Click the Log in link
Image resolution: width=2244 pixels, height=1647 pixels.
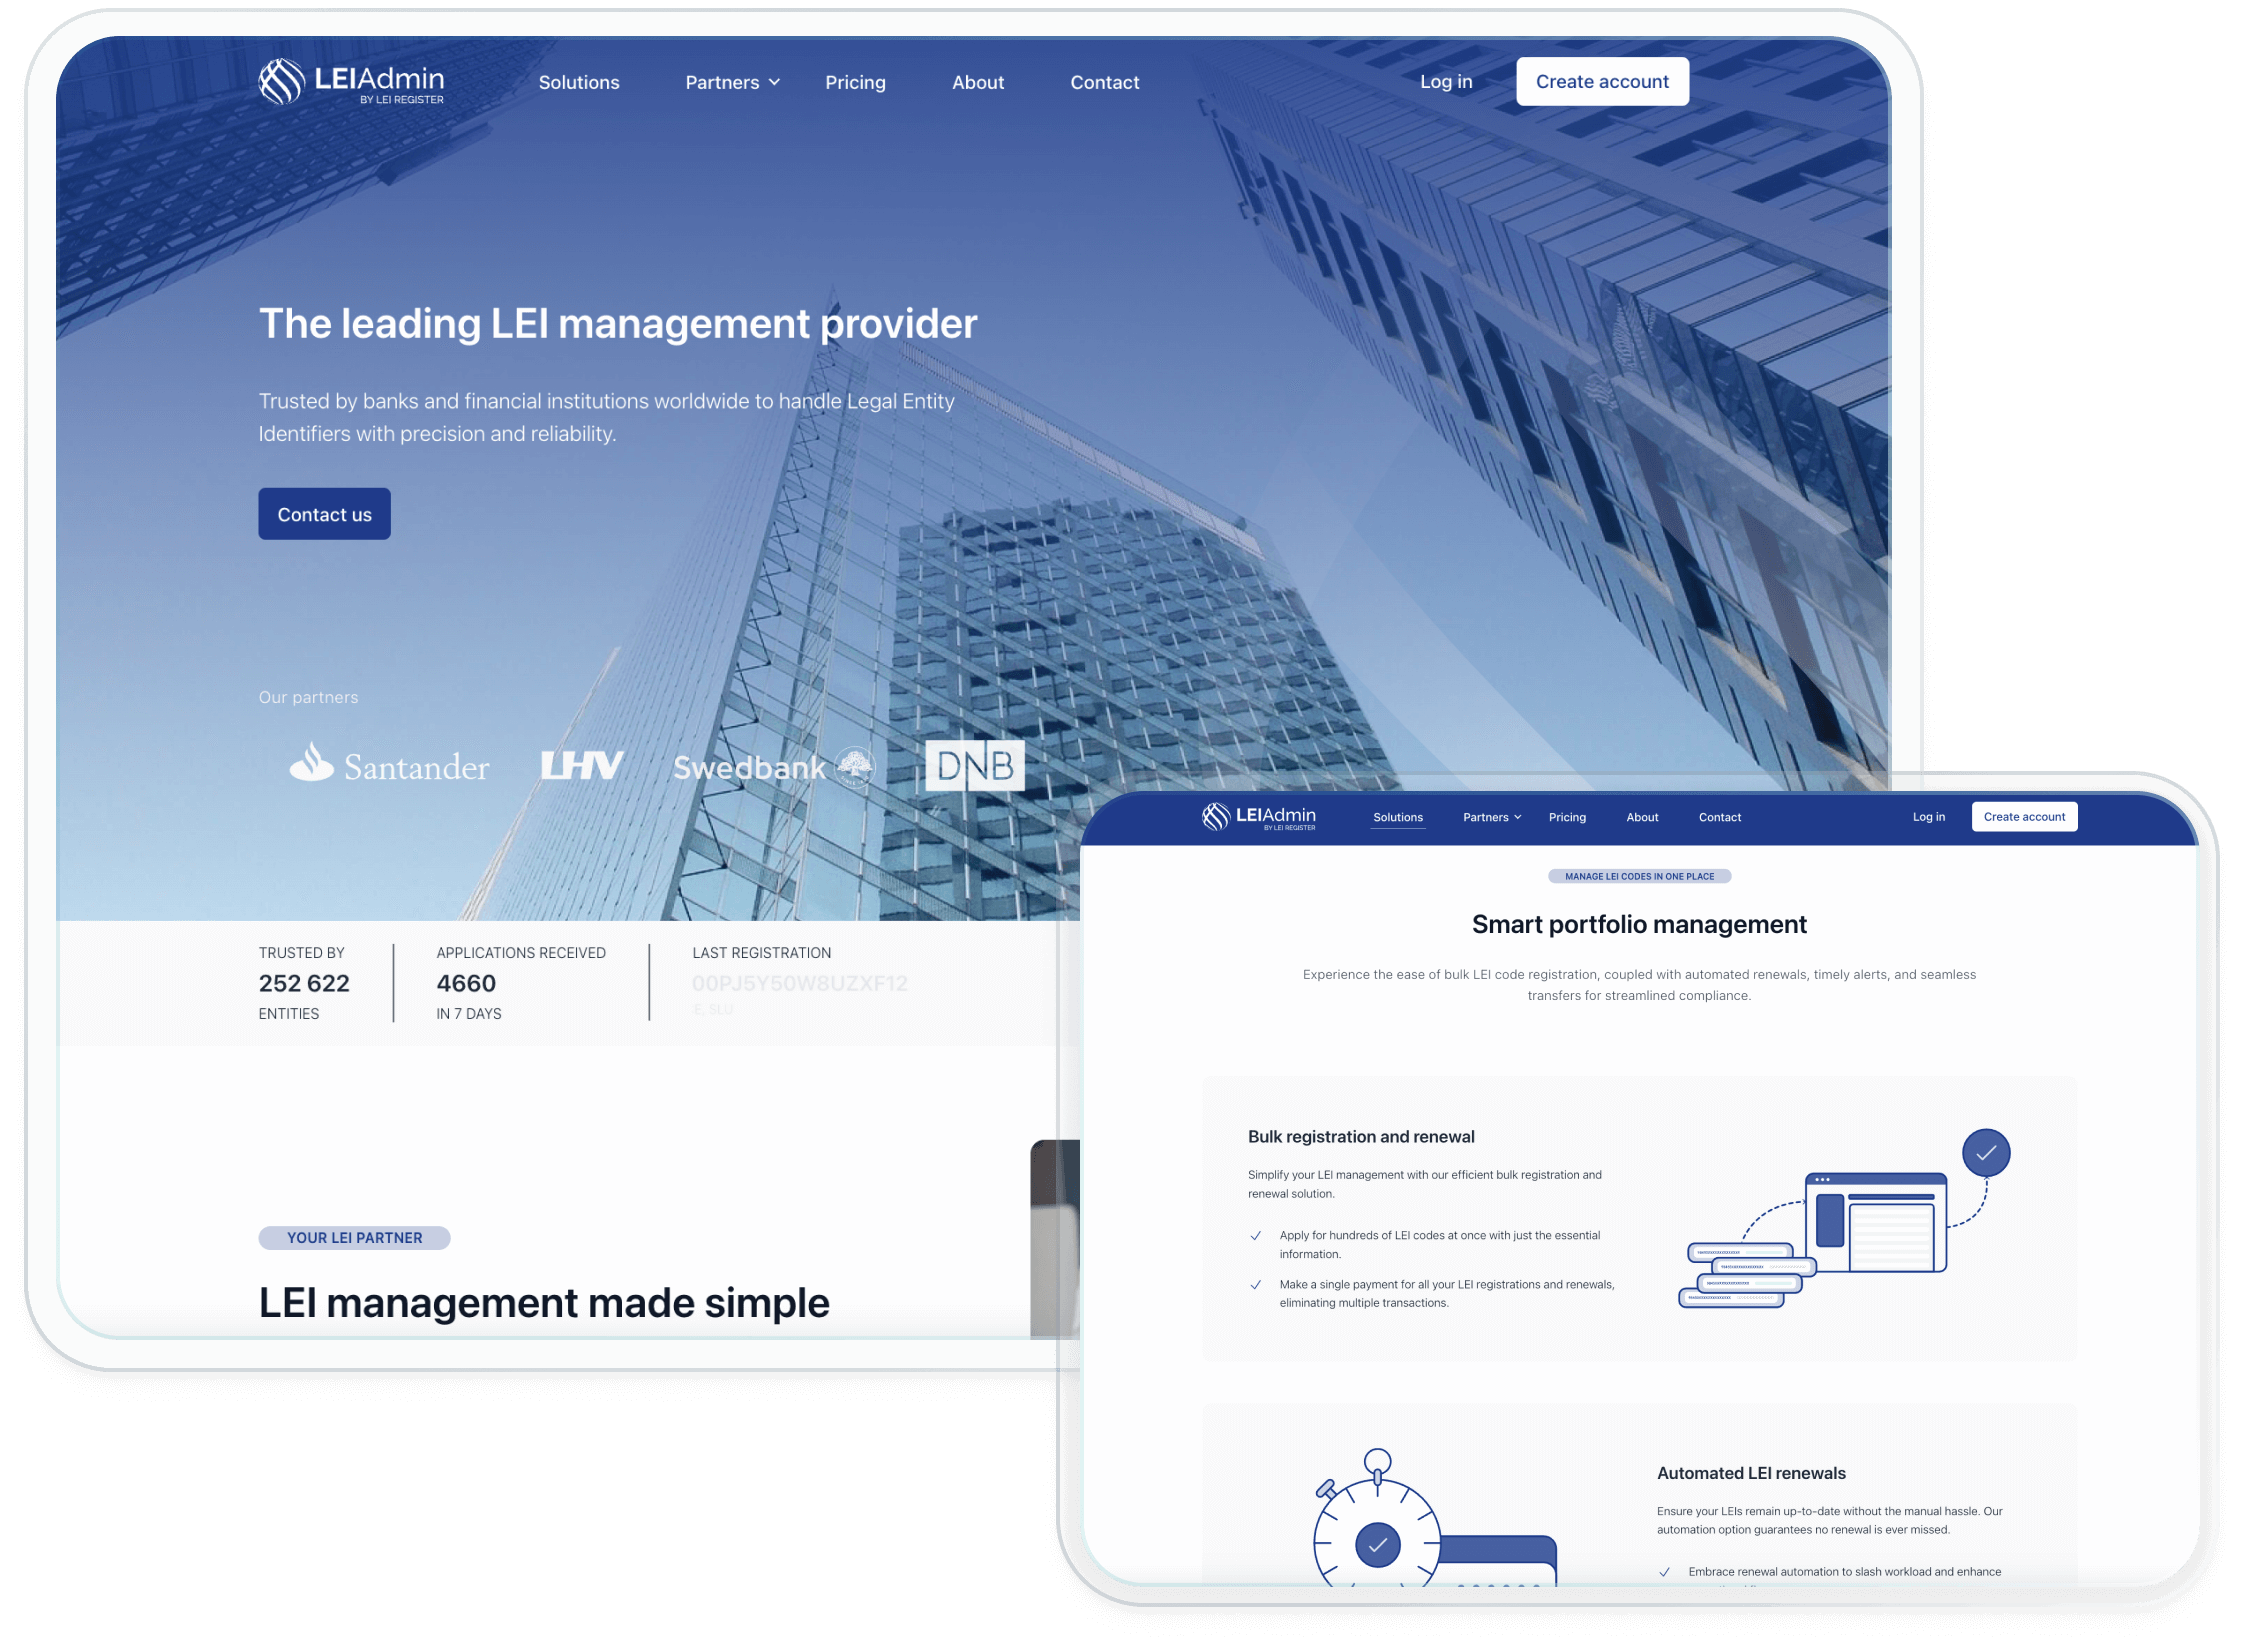coord(1446,82)
